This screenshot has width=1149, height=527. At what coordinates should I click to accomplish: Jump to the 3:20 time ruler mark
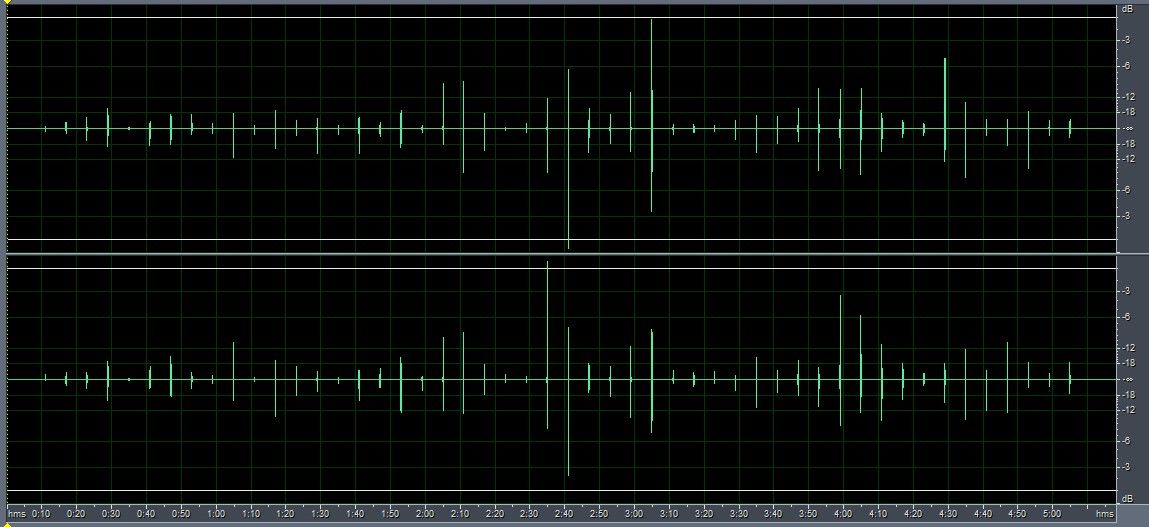[703, 515]
